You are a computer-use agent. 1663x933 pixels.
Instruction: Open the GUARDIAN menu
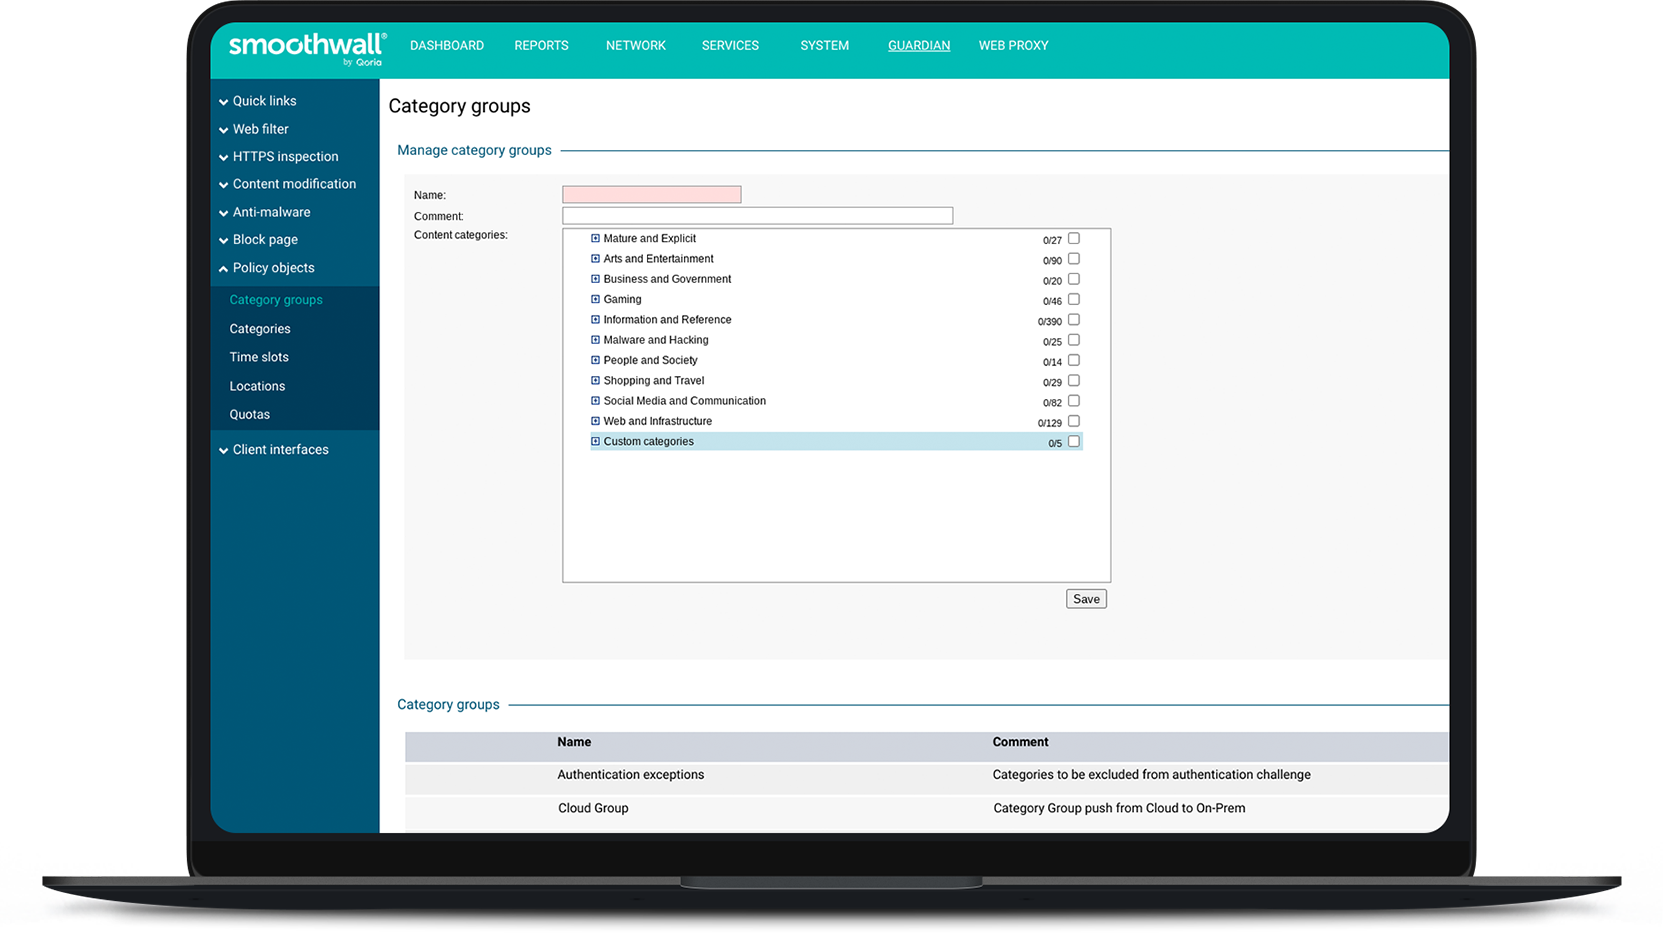[918, 45]
